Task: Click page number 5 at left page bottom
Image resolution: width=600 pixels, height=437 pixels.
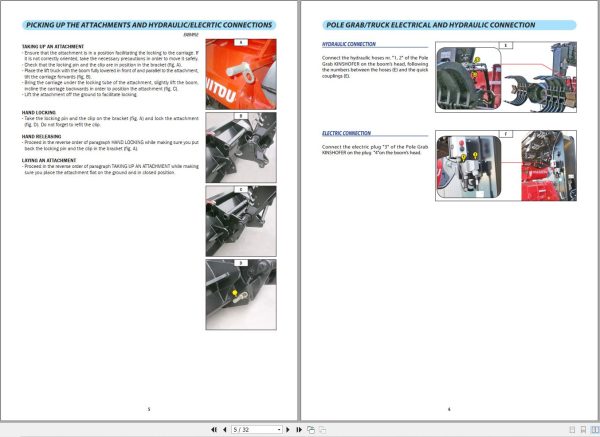Action: click(x=149, y=409)
